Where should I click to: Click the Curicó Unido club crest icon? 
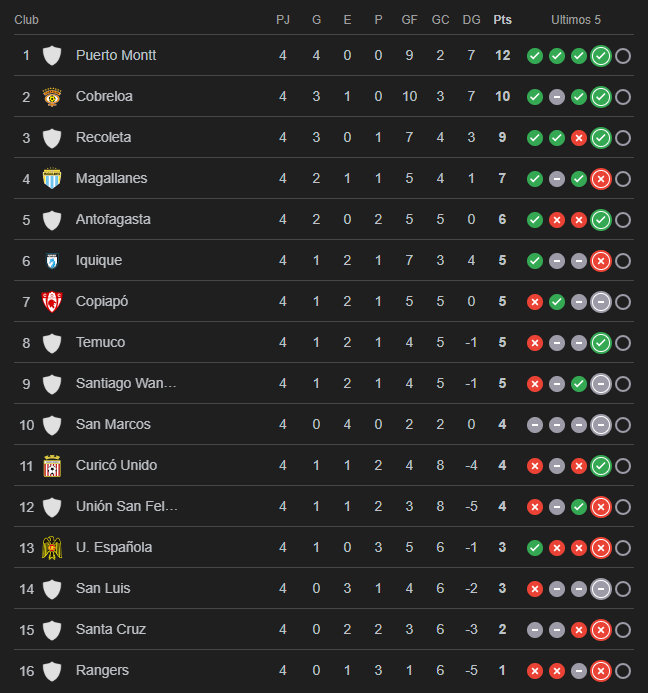pos(52,466)
